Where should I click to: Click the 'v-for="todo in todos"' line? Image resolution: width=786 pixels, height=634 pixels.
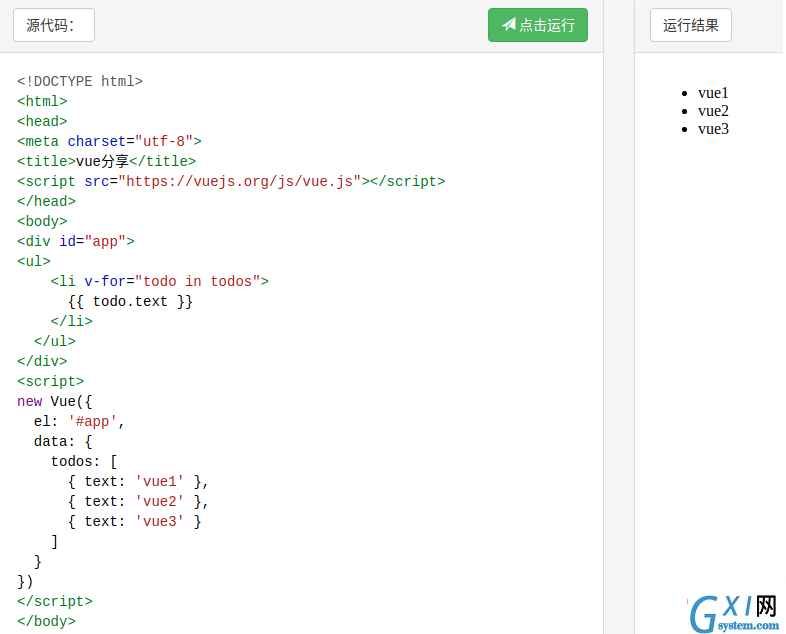159,281
